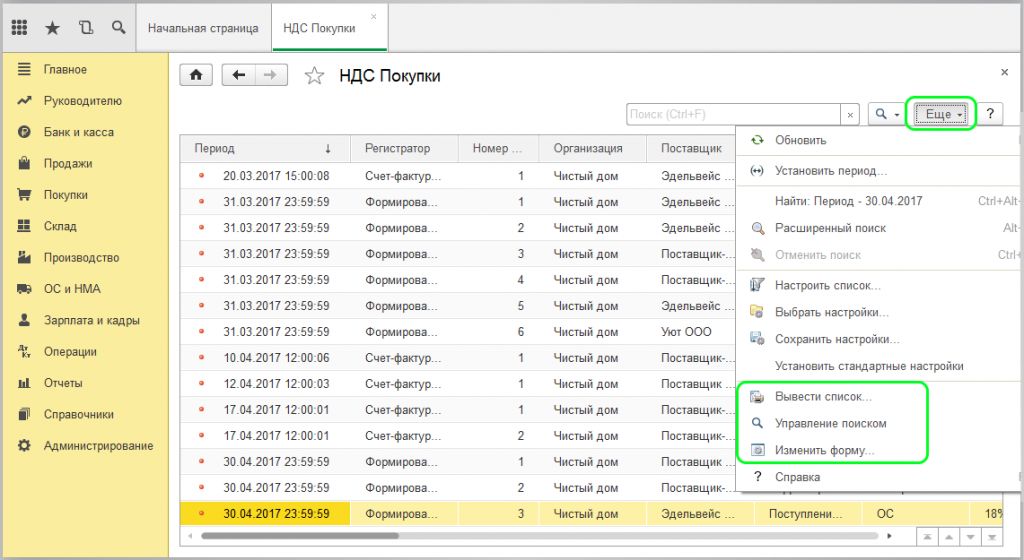Open Банк и касса section

[78, 132]
